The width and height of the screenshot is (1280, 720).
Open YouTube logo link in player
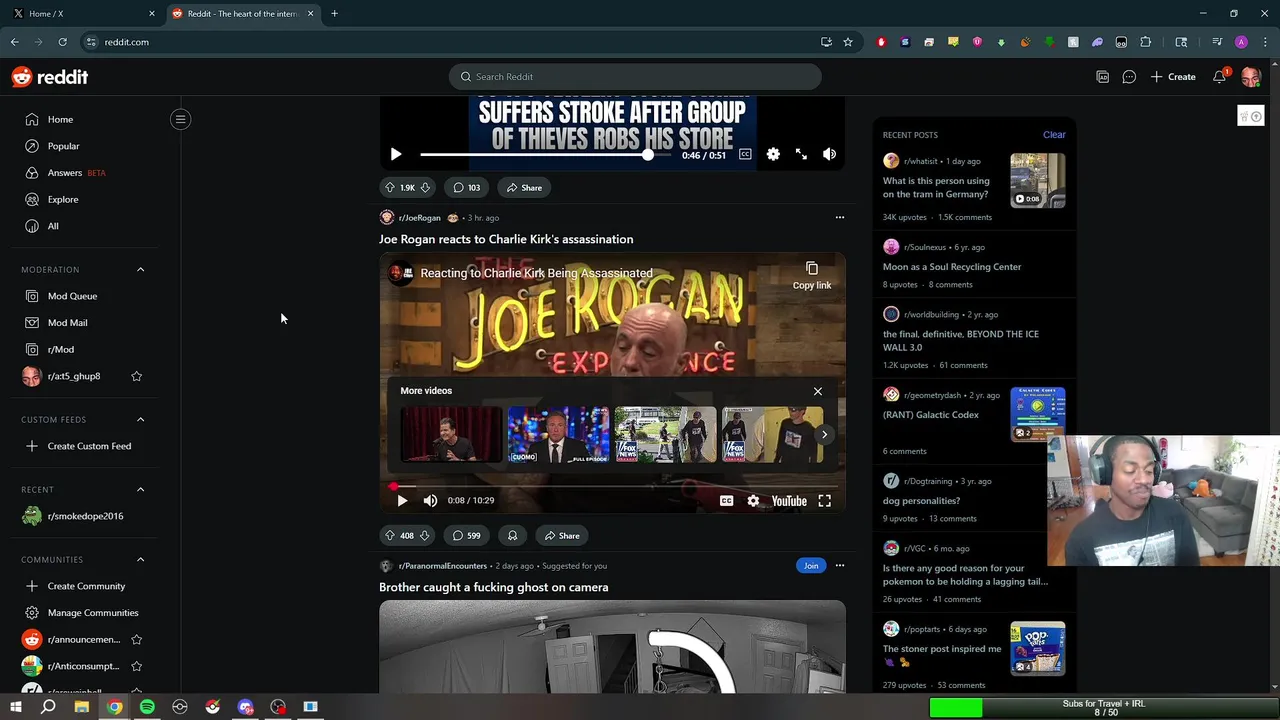pos(789,501)
